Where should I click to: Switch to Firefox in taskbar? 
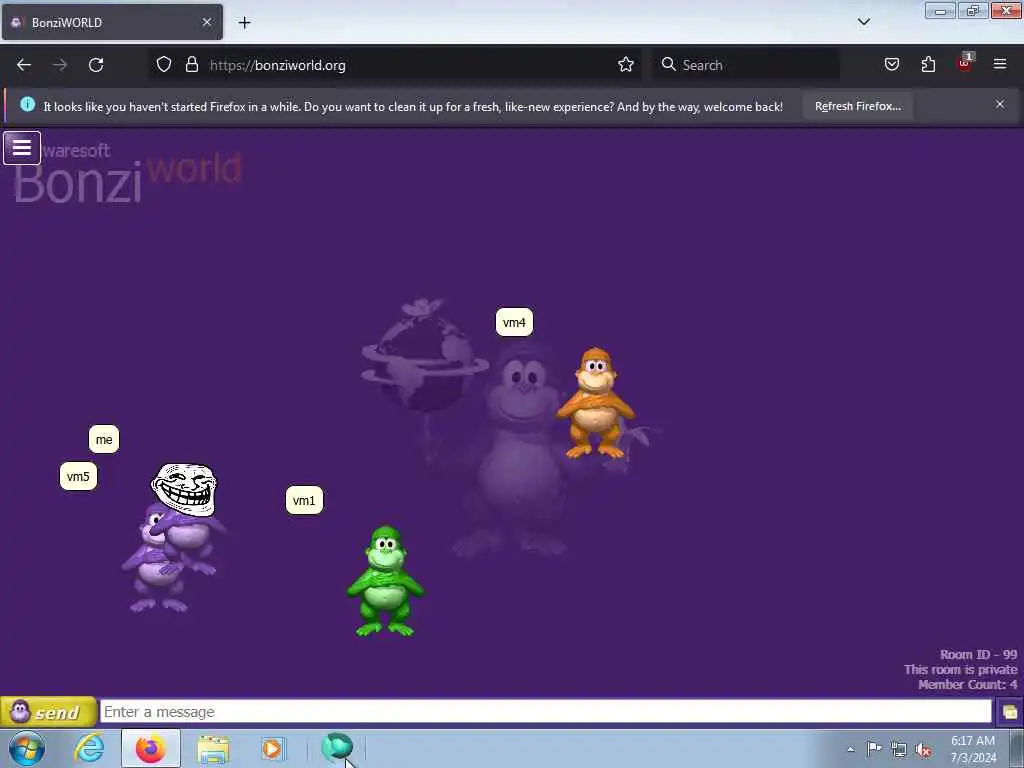click(x=151, y=748)
